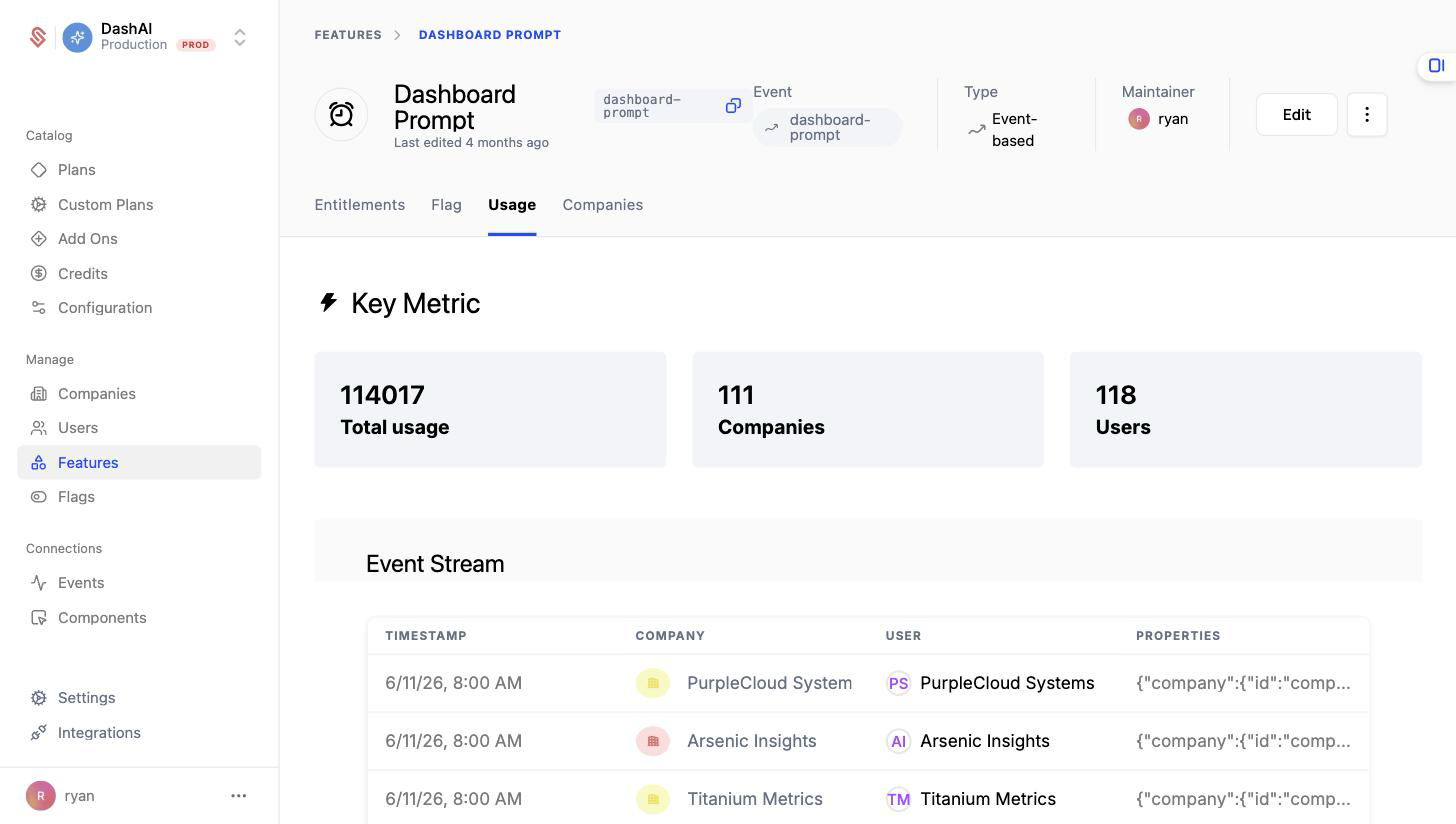Click the Titanium Metrics row timestamp

click(453, 800)
